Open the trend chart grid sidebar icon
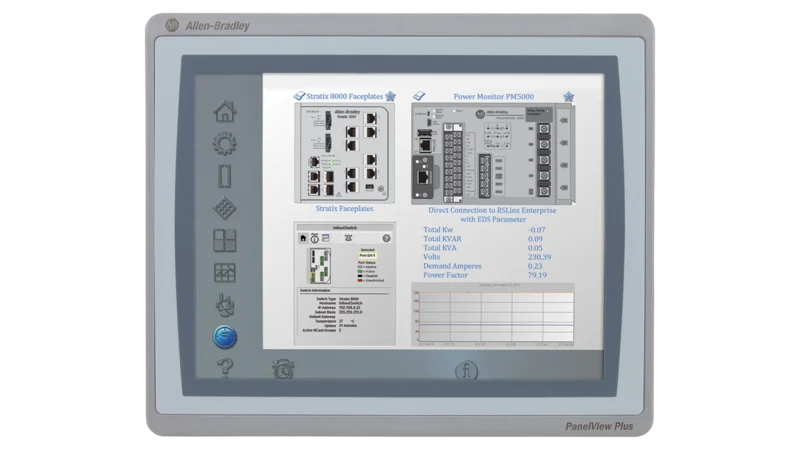This screenshot has height=450, width=800. coord(224,273)
